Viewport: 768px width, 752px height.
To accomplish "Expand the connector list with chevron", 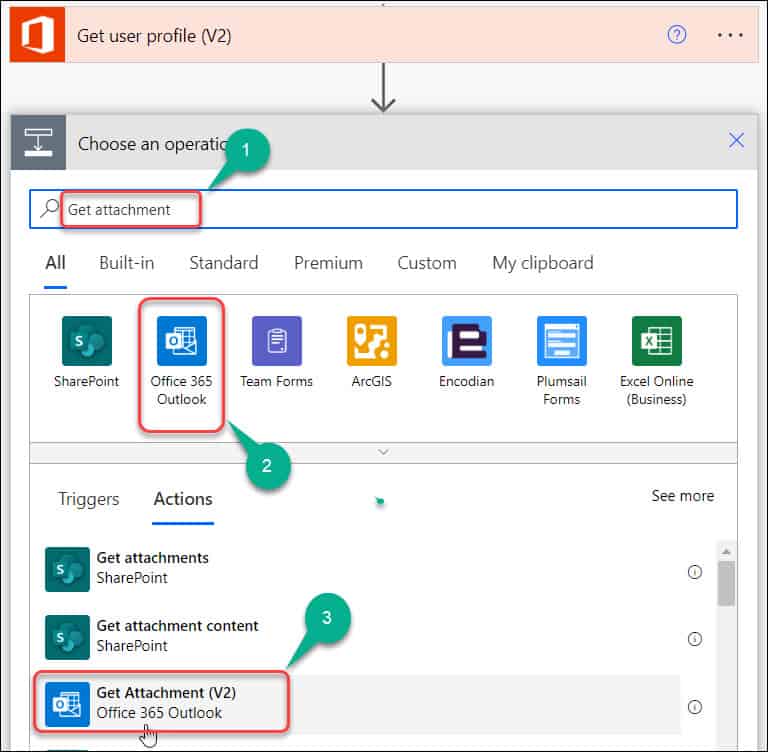I will 384,452.
